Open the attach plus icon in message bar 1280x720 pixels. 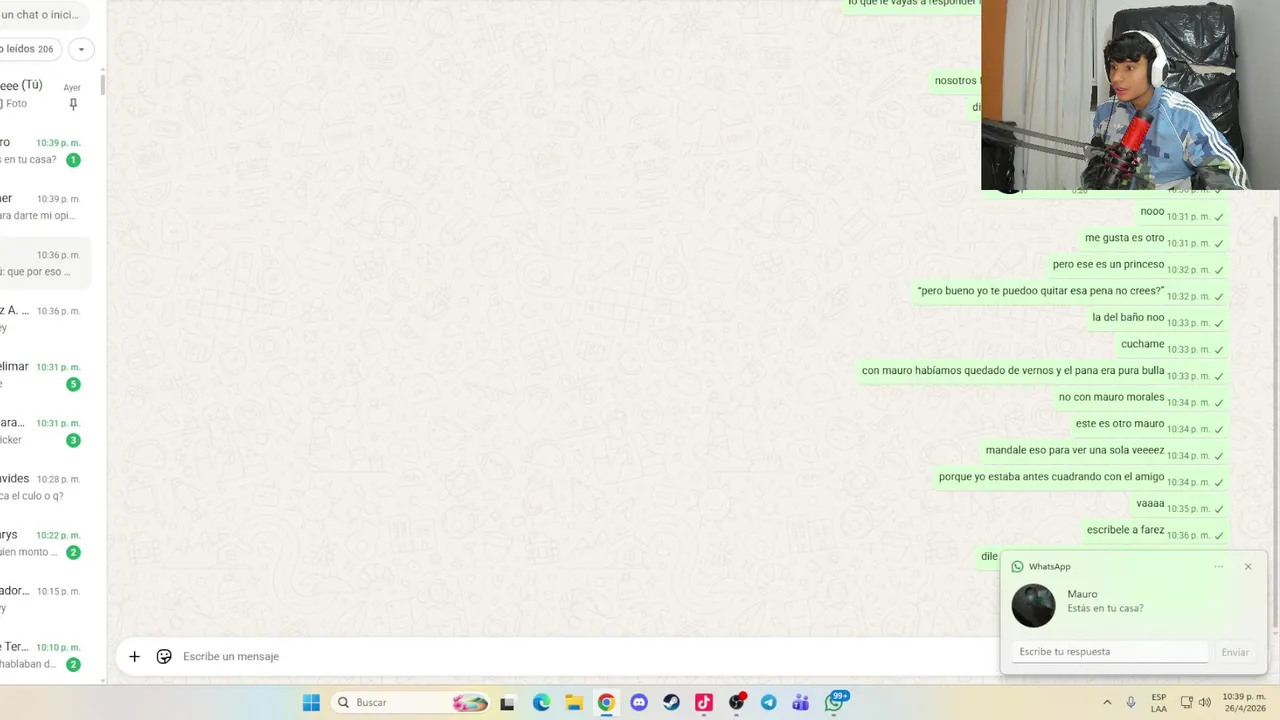pyautogui.click(x=134, y=657)
